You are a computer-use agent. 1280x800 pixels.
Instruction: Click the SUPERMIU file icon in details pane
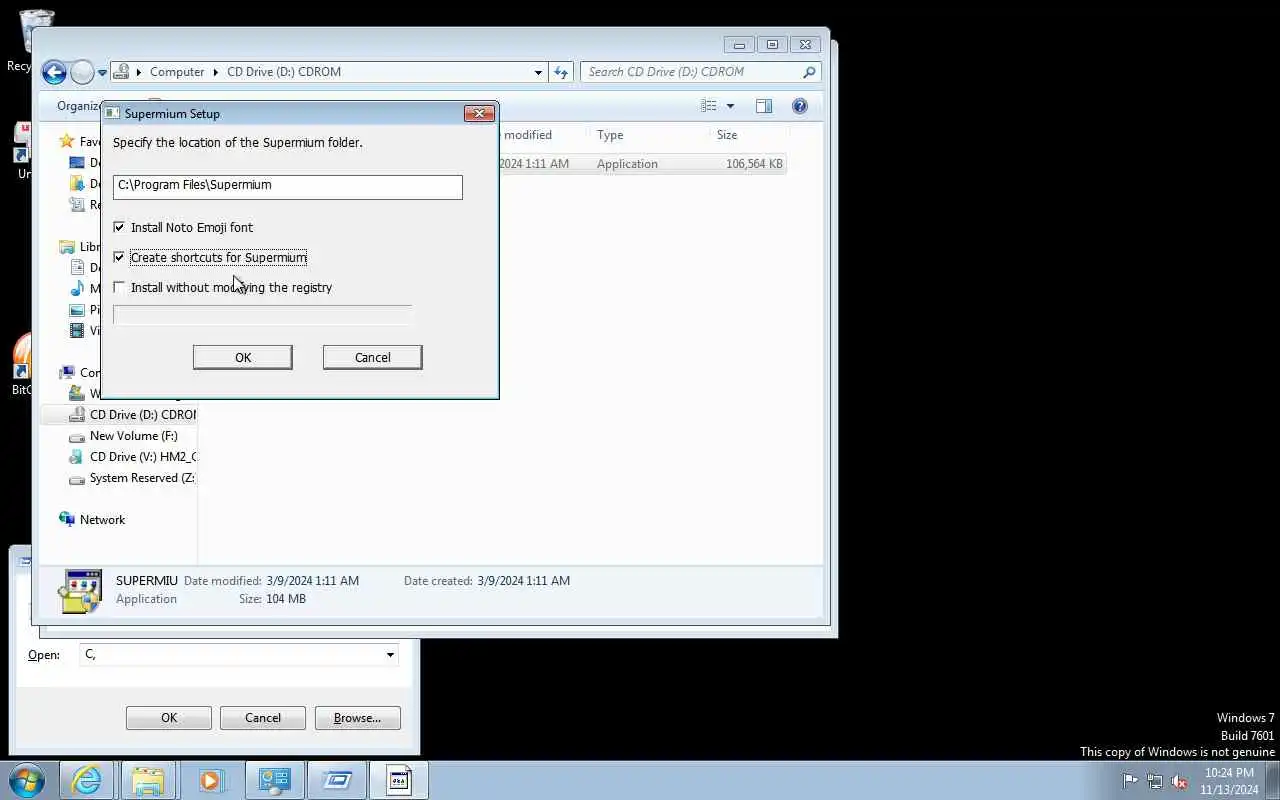click(80, 590)
